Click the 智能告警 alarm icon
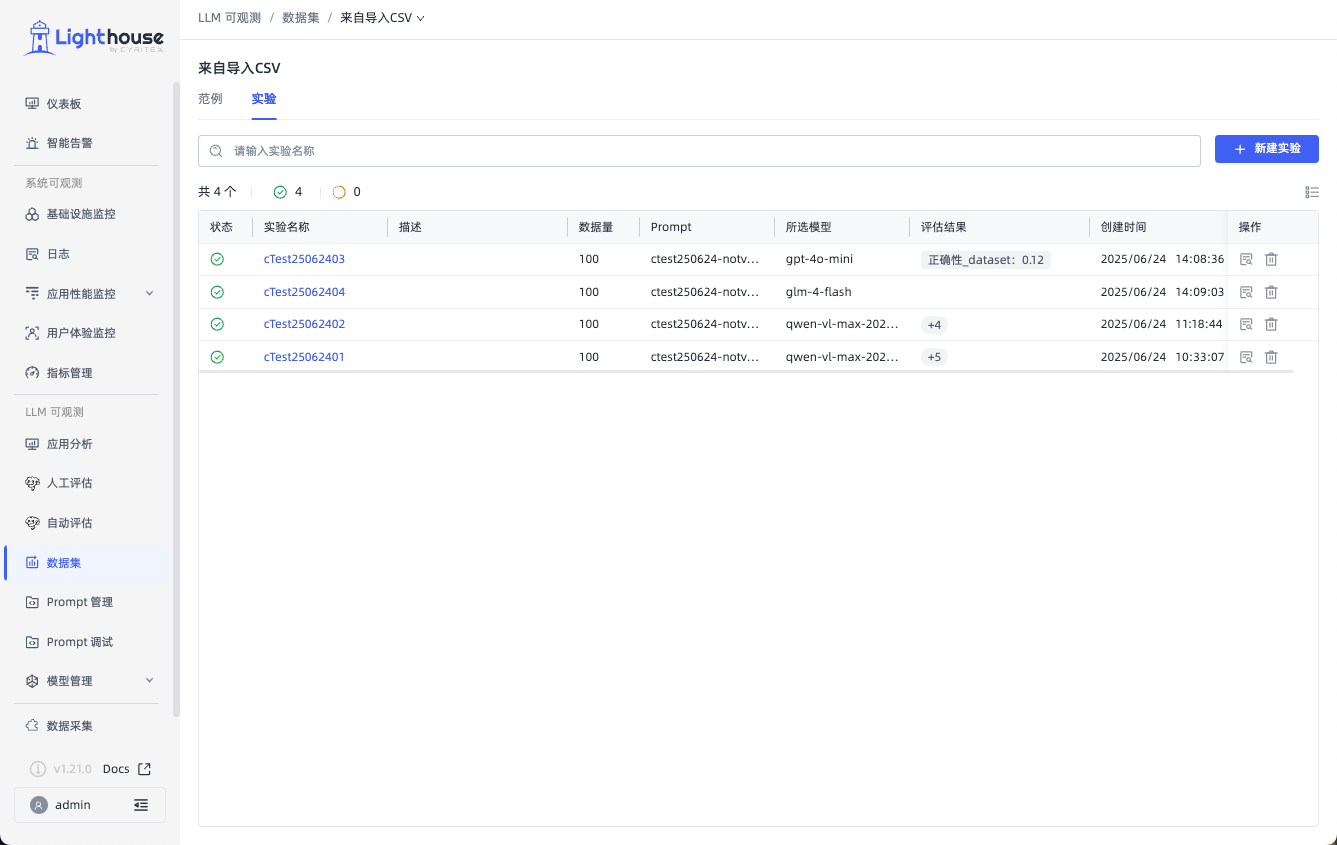 tap(32, 143)
